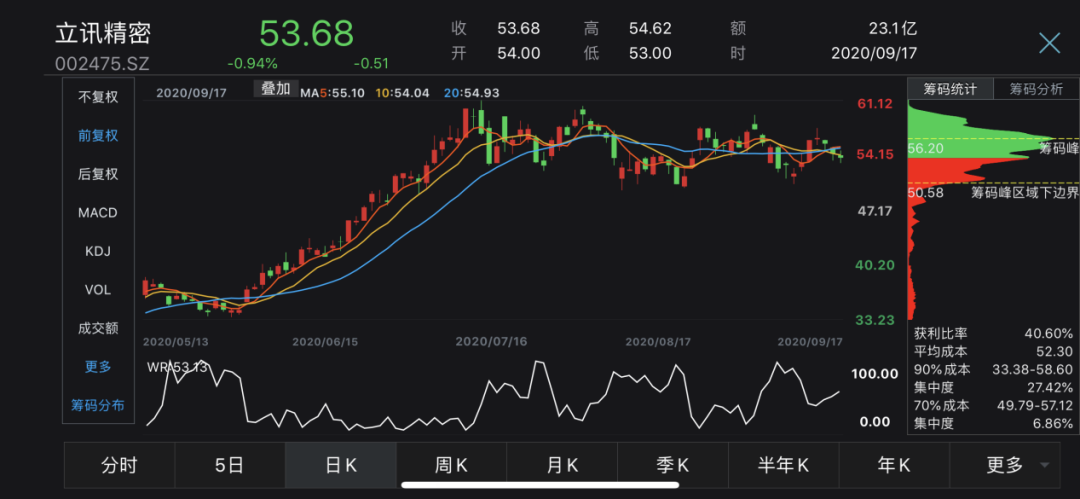Toggle 筹码分布 panel
This screenshot has height=499, width=1080.
pos(98,406)
